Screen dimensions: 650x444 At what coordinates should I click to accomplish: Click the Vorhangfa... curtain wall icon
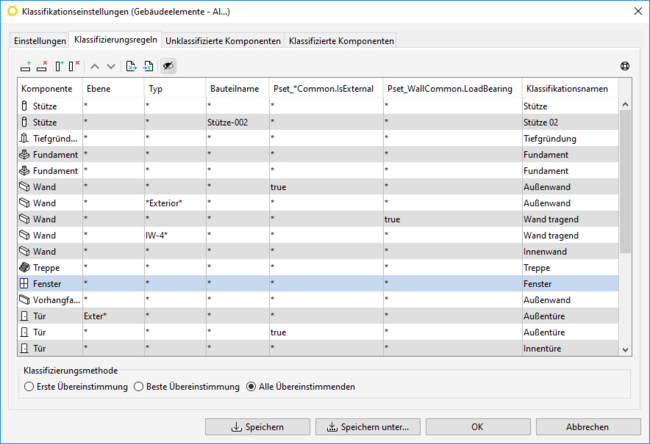[24, 300]
